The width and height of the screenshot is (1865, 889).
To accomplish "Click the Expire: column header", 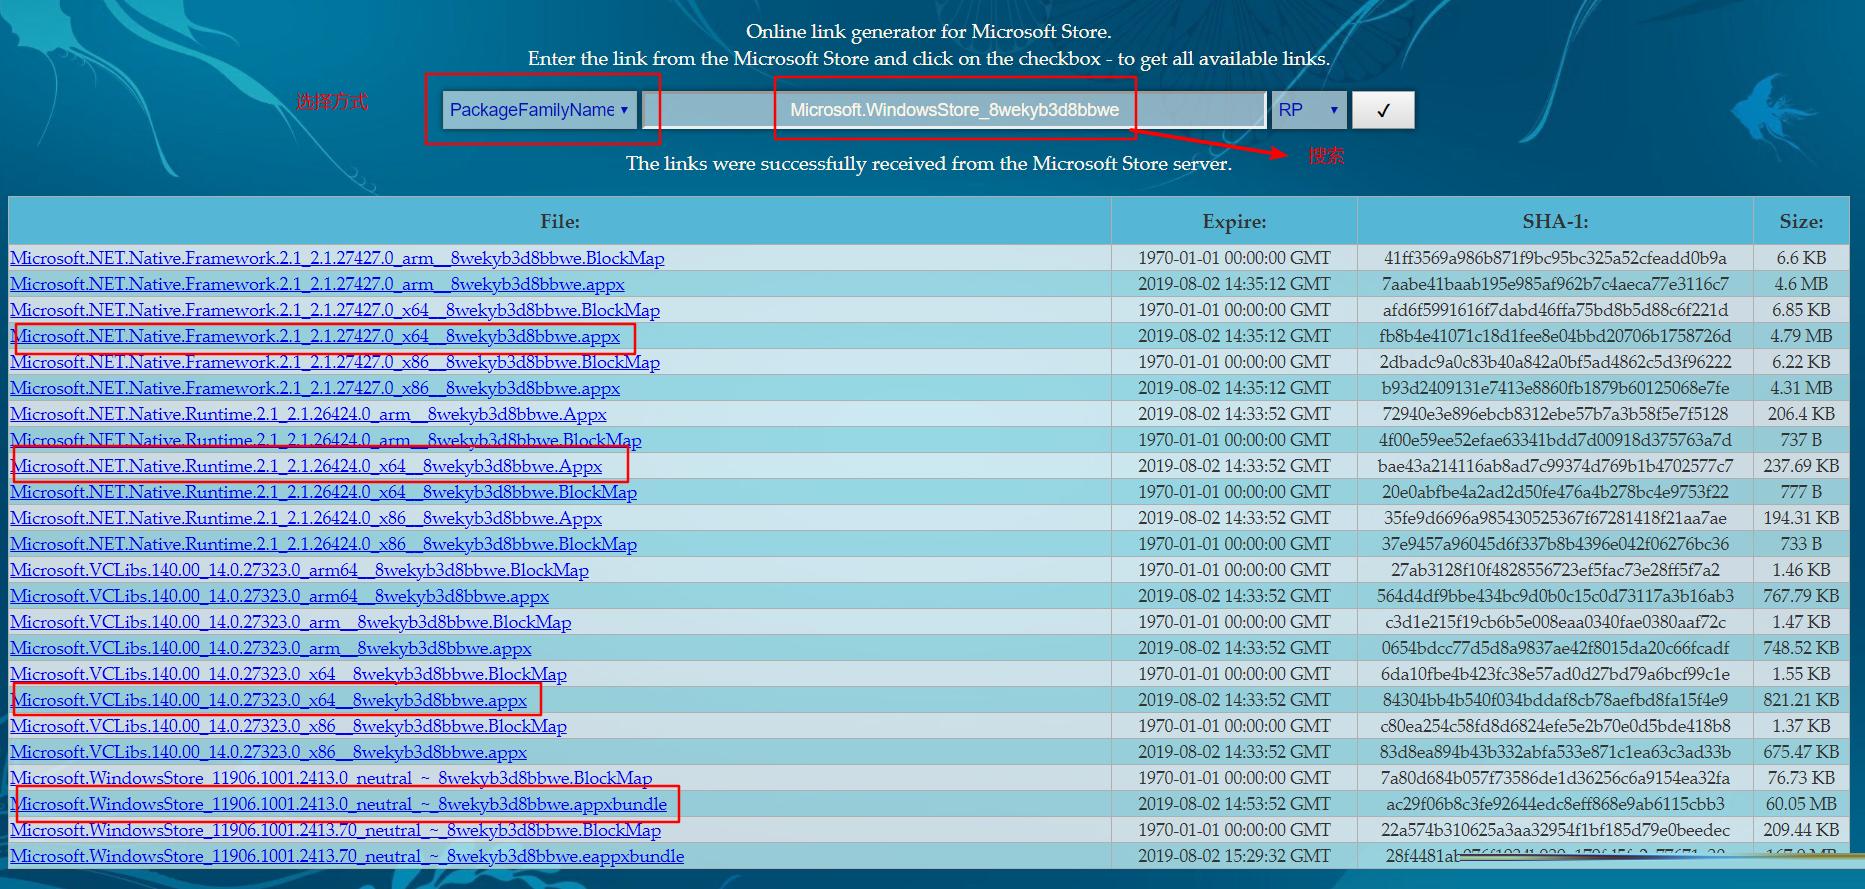I will pyautogui.click(x=1234, y=222).
